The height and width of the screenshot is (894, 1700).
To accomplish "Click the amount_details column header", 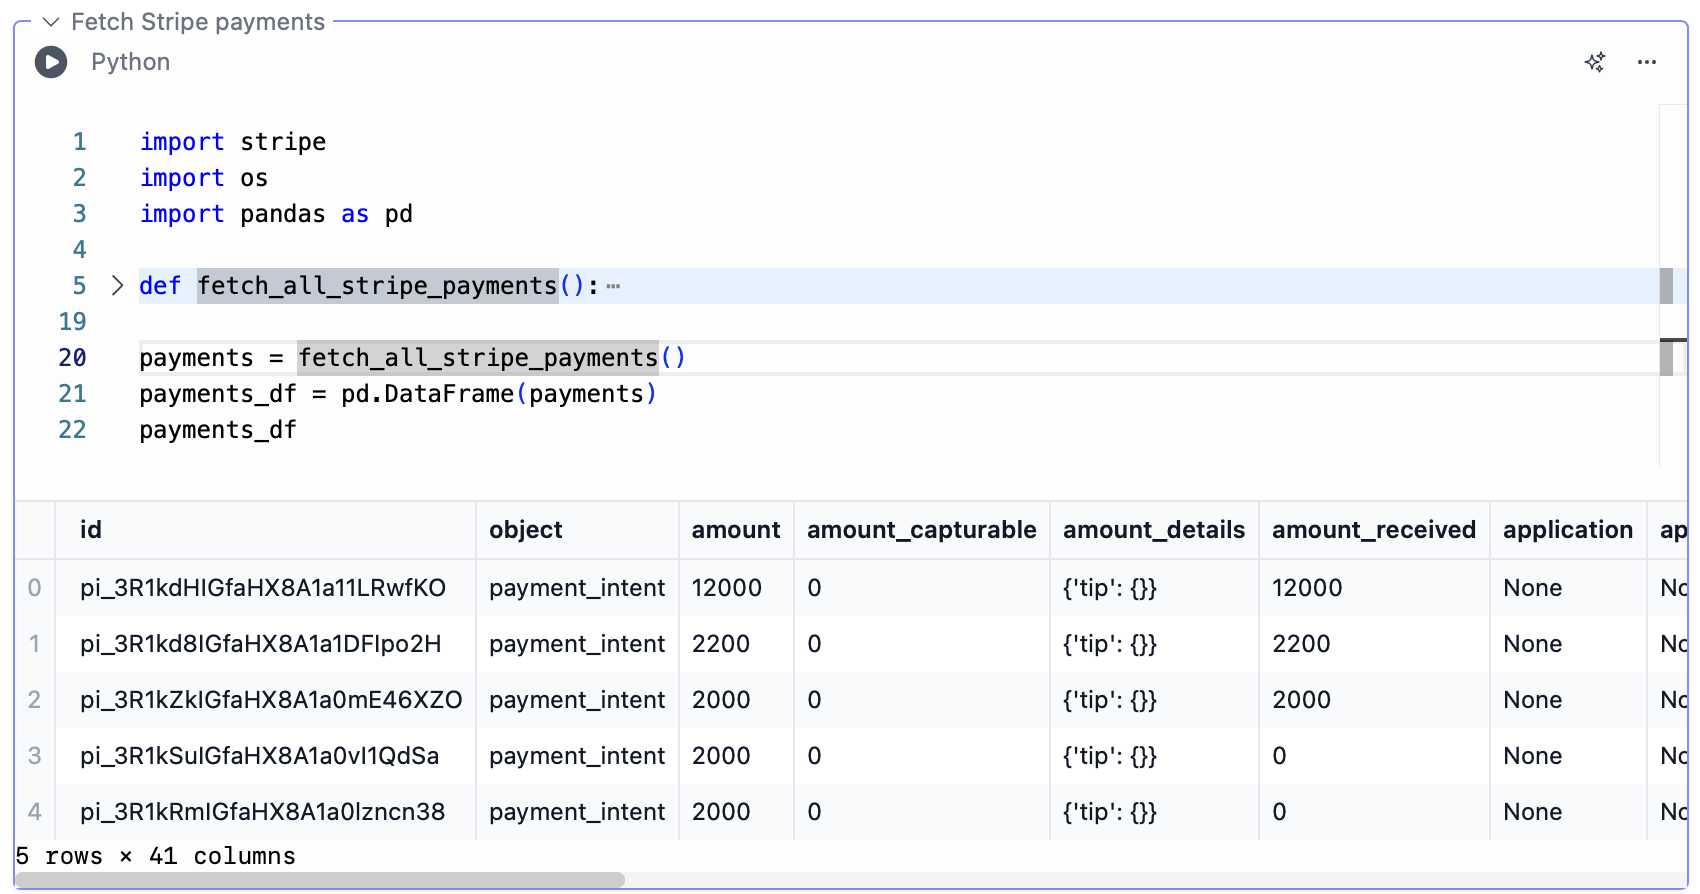I will [1154, 530].
